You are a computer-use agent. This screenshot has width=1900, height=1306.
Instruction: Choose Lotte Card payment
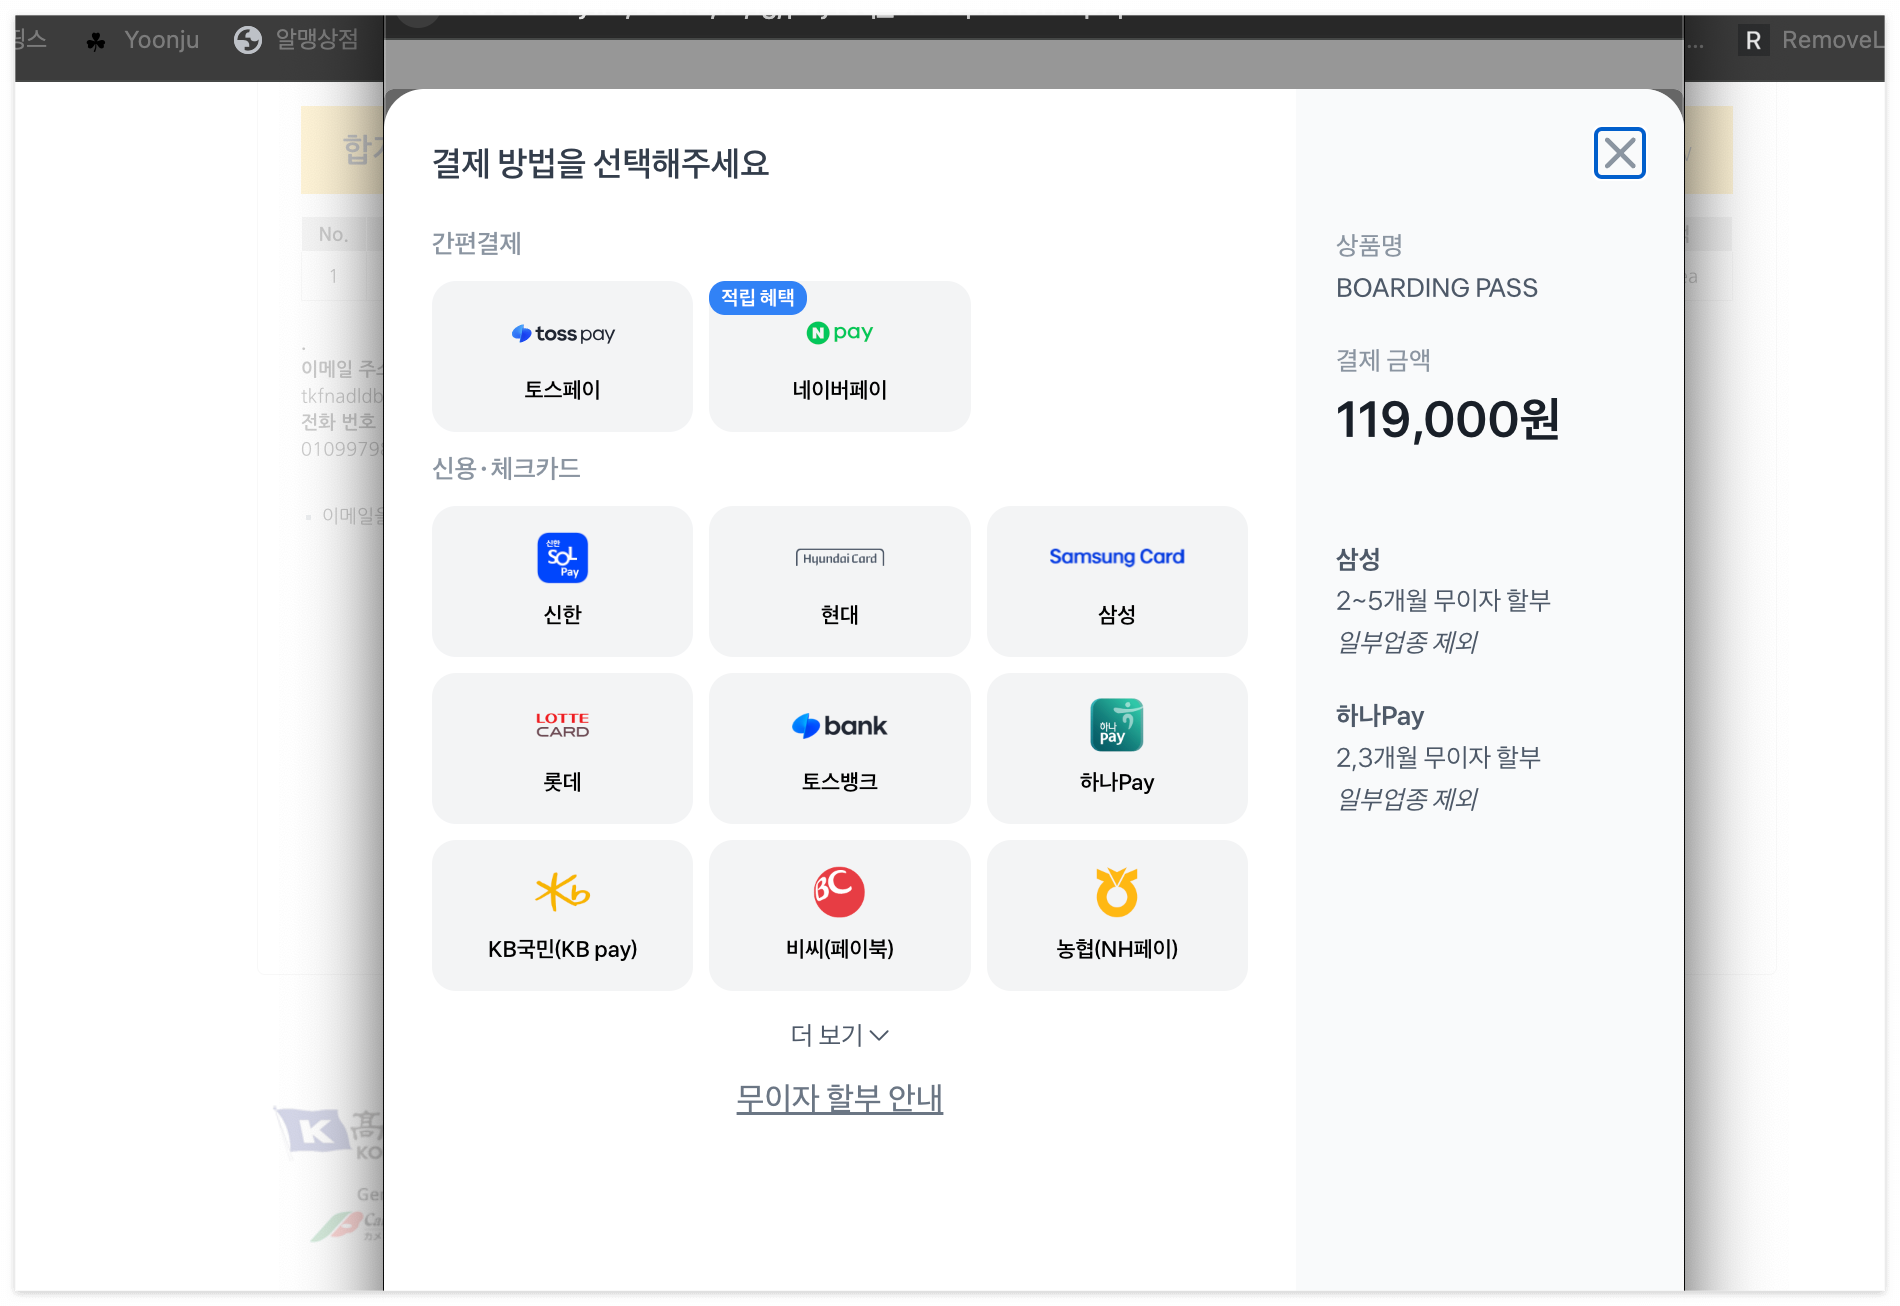(x=562, y=748)
